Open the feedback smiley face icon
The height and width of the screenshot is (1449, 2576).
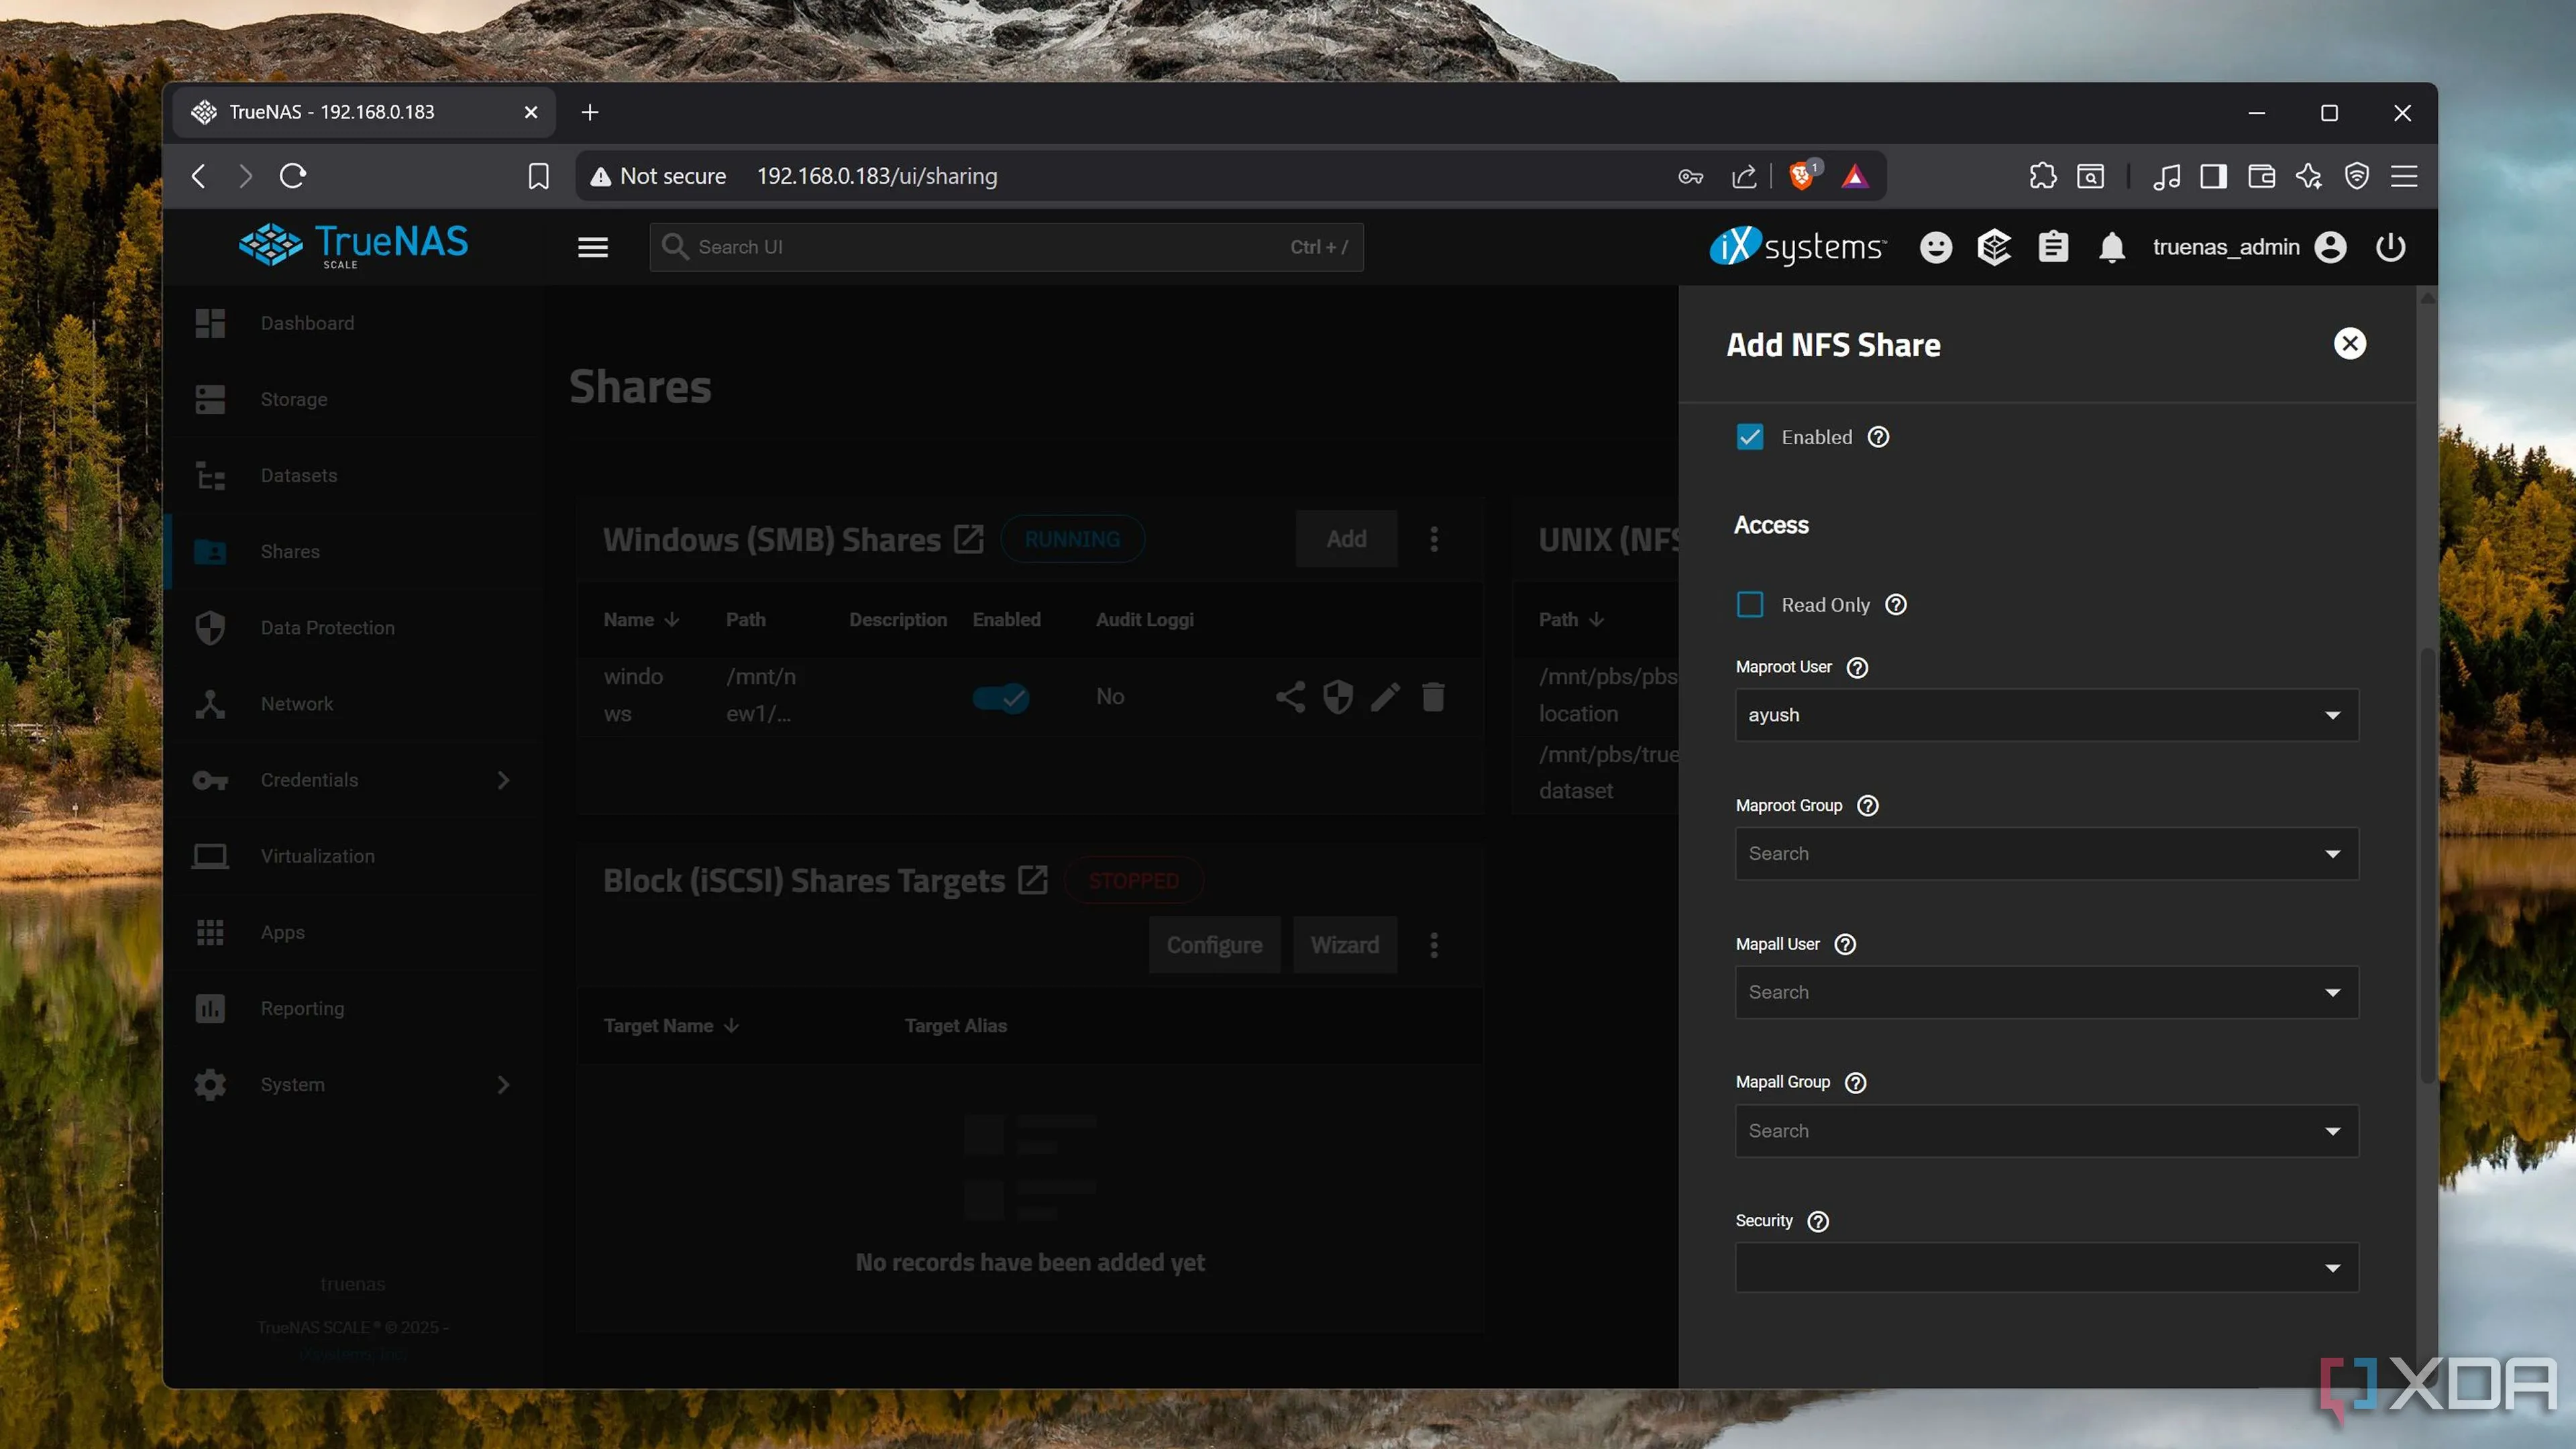pyautogui.click(x=1936, y=247)
